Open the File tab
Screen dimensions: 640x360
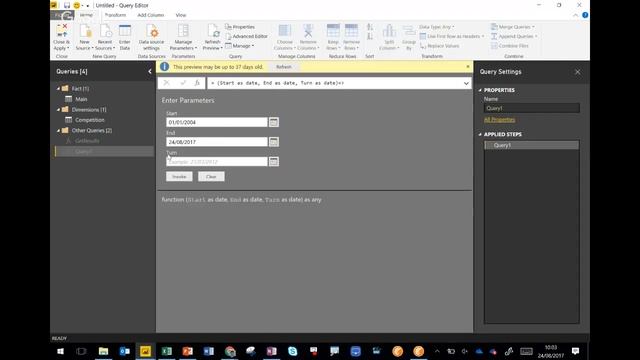[62, 16]
